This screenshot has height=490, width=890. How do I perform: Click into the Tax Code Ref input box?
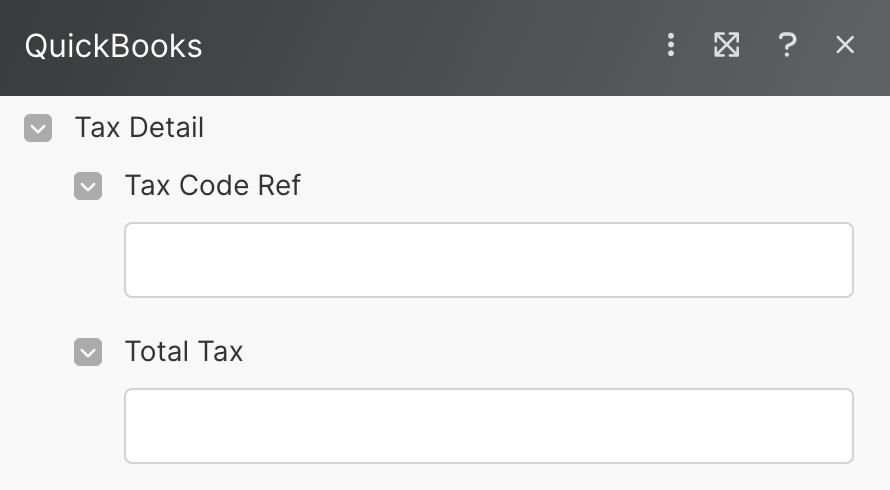488,260
